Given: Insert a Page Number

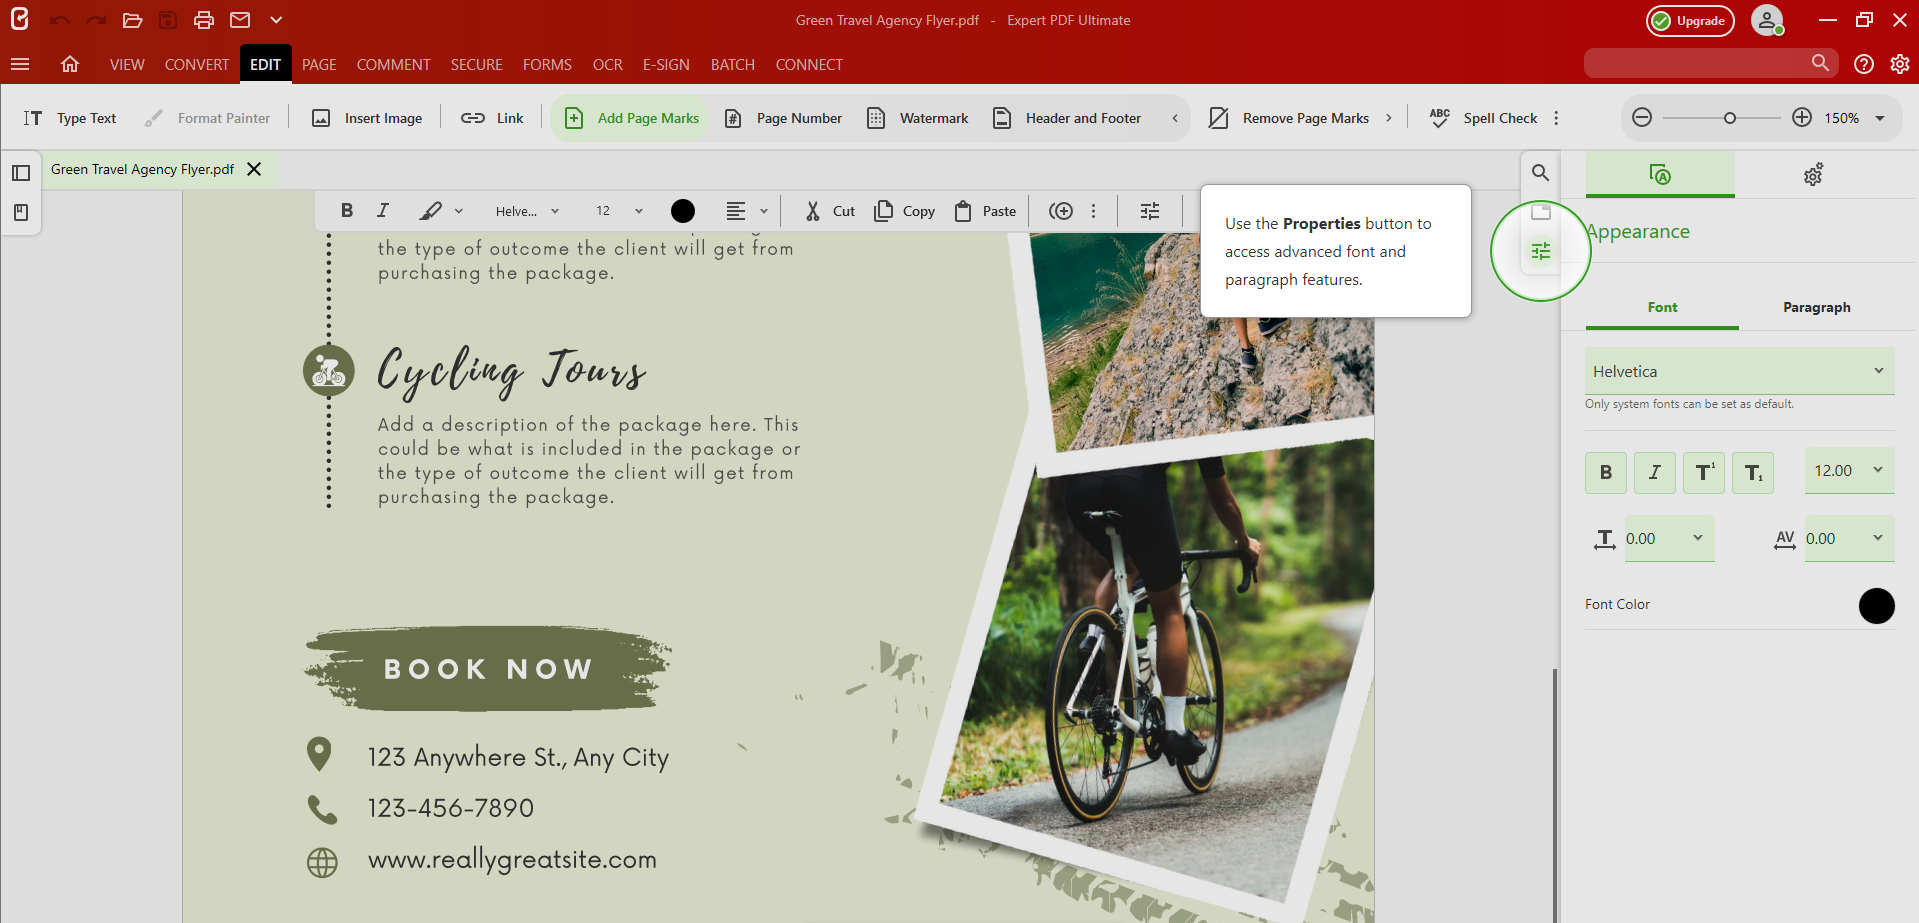Looking at the screenshot, I should [x=783, y=117].
